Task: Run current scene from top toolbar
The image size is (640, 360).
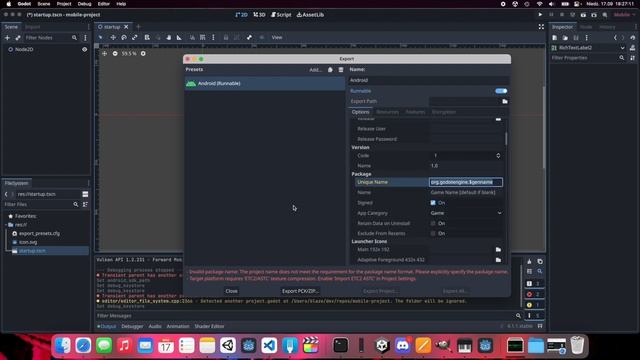Action: pos(583,15)
